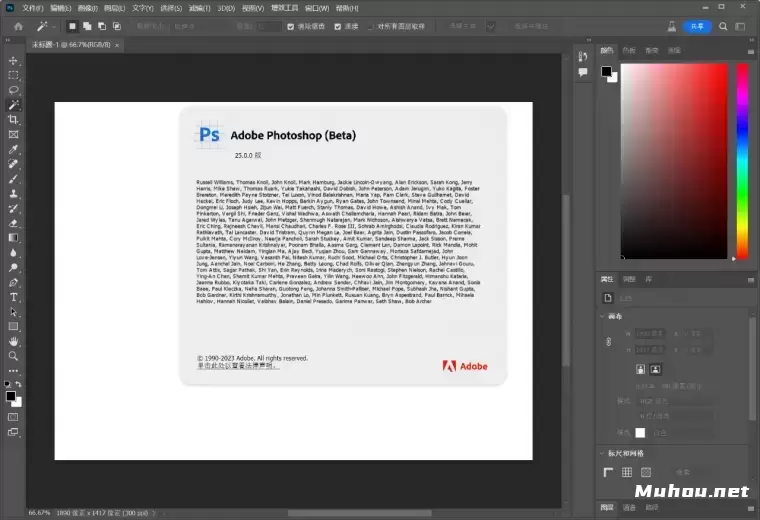Select the Path Selection tool
The image size is (760, 520).
click(x=13, y=312)
